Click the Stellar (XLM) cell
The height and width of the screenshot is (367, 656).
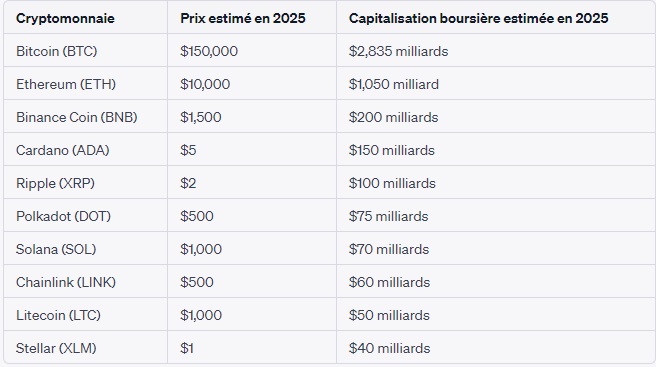[x=56, y=348]
